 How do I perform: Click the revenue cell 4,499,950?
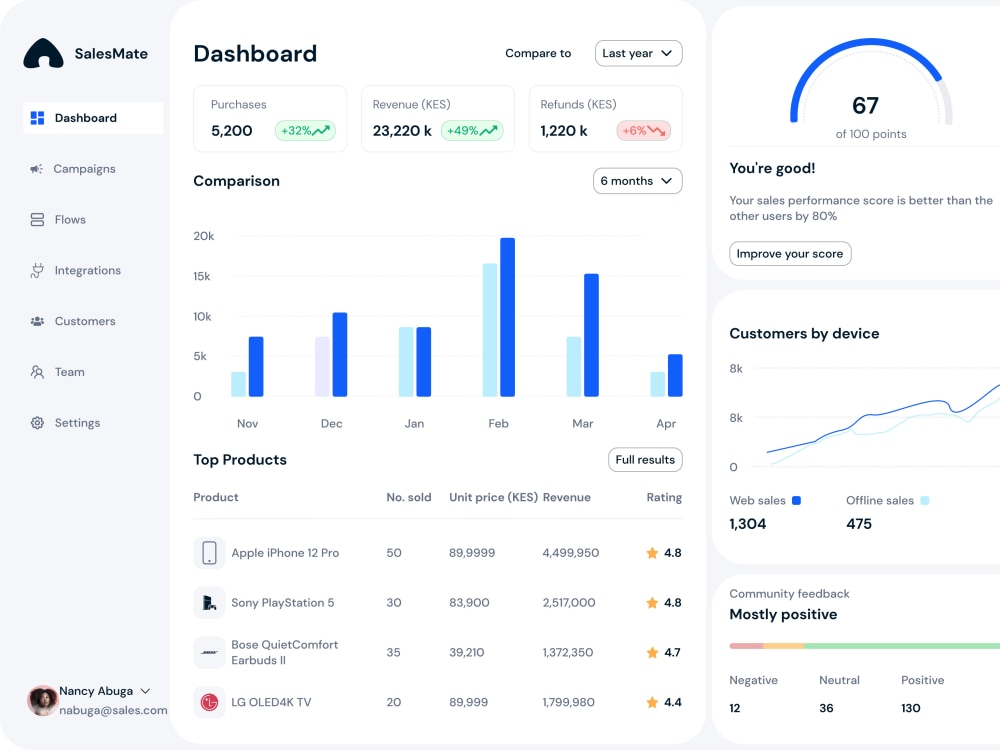pos(571,553)
